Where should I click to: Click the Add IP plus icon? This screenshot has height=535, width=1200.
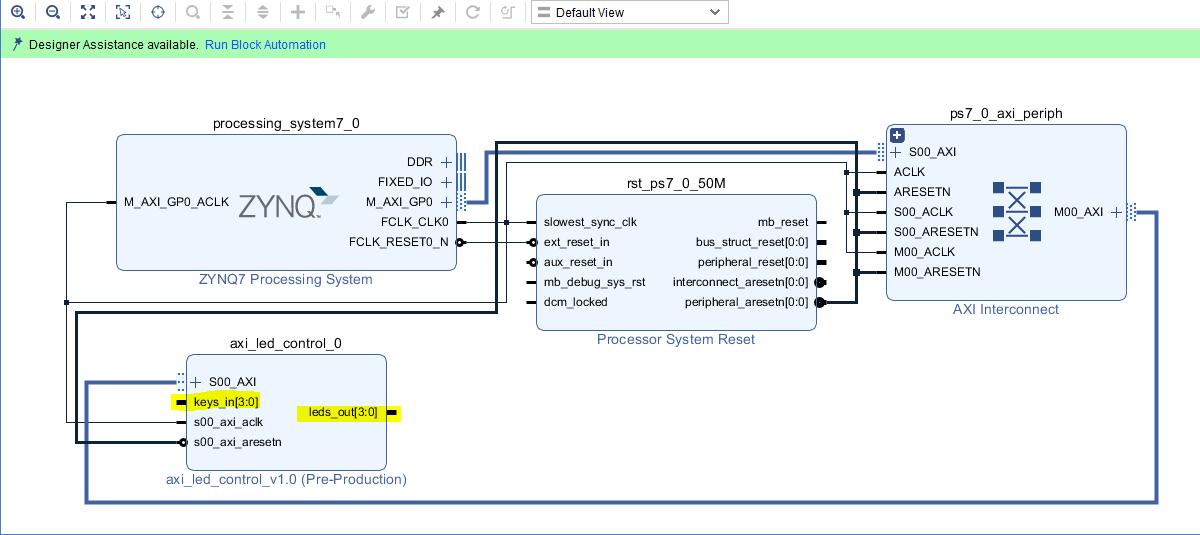pyautogui.click(x=297, y=12)
